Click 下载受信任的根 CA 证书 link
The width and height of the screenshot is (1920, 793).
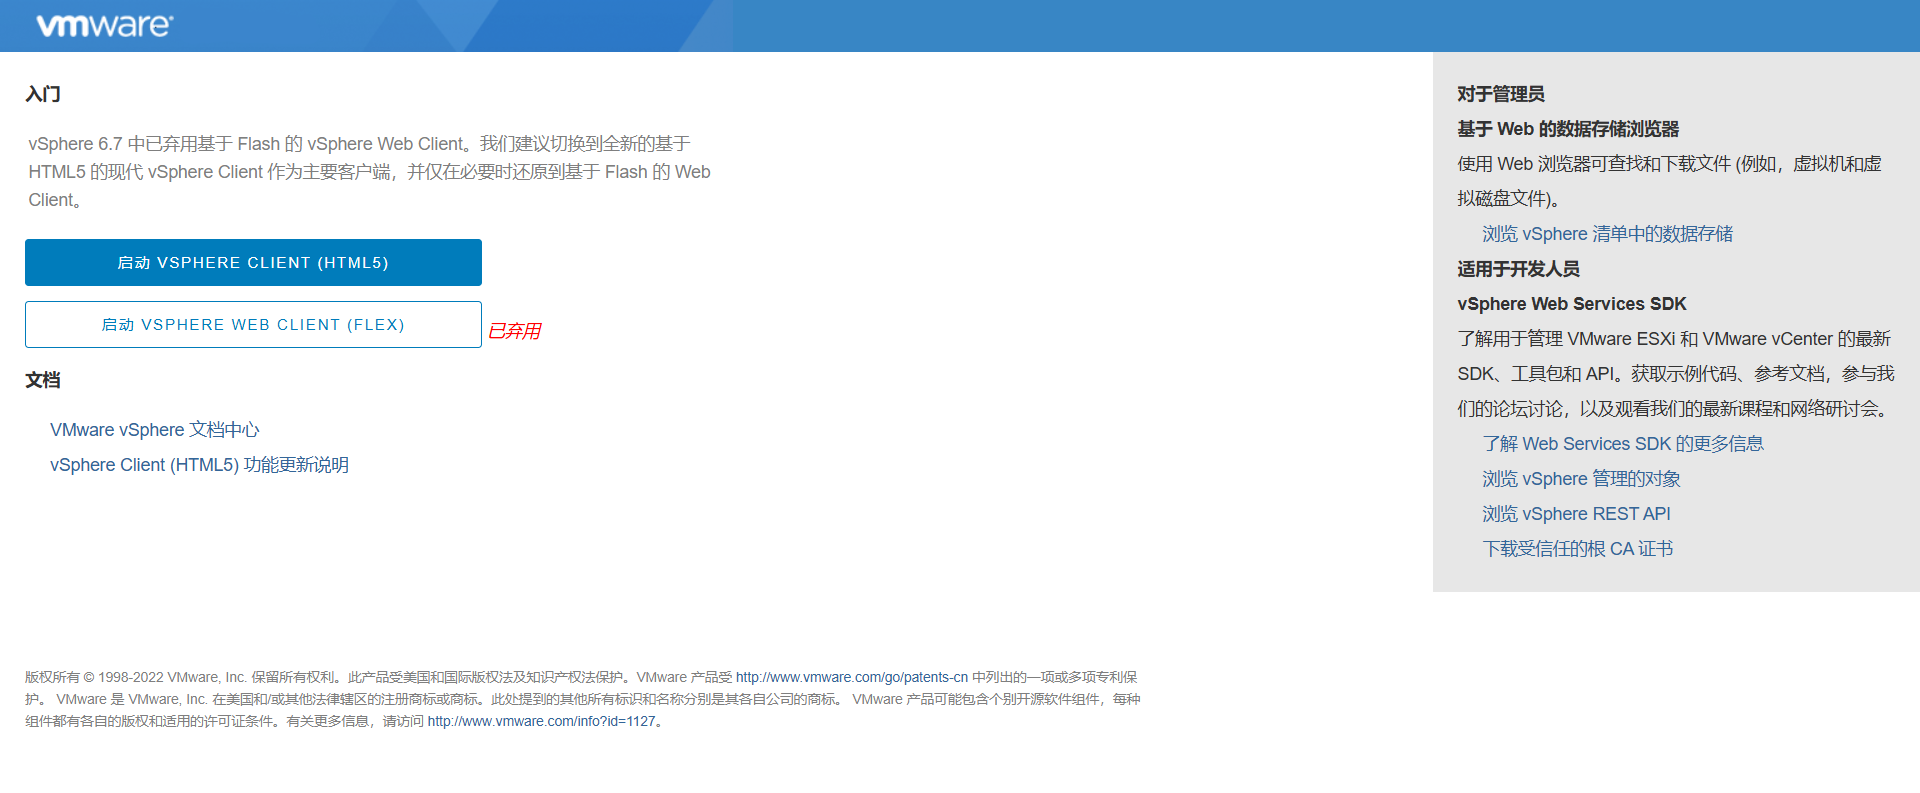pyautogui.click(x=1577, y=549)
